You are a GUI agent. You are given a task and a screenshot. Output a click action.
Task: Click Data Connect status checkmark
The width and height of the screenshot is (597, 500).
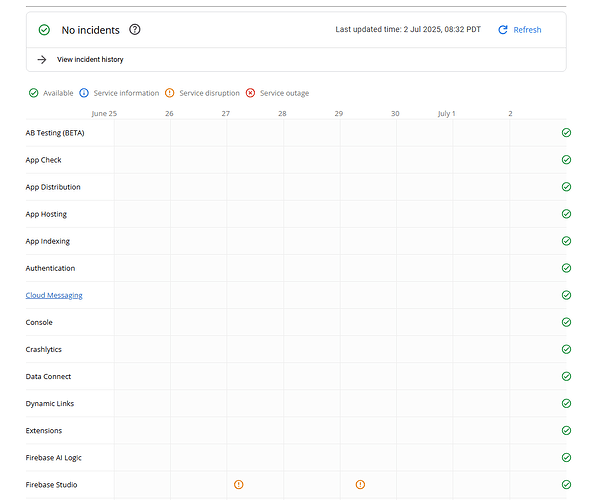(566, 376)
